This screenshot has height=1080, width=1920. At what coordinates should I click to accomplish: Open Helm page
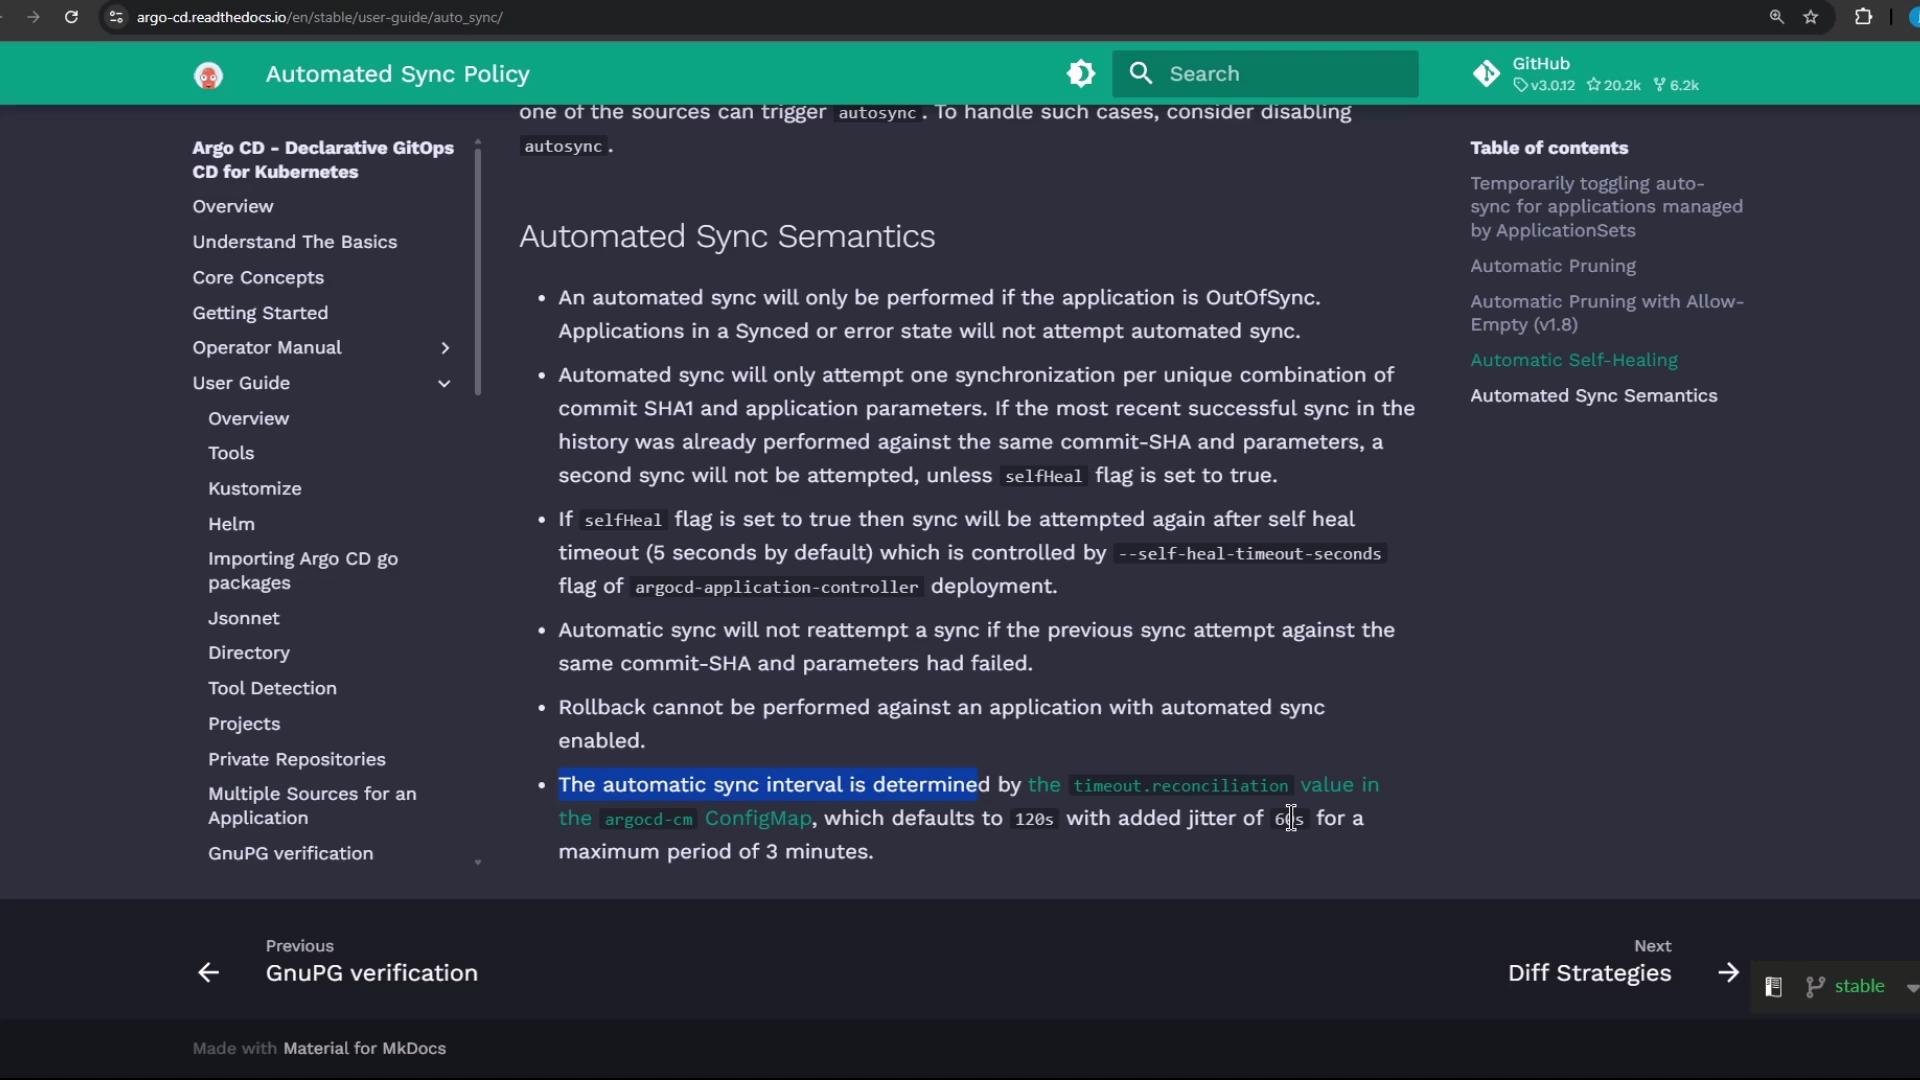(x=231, y=524)
